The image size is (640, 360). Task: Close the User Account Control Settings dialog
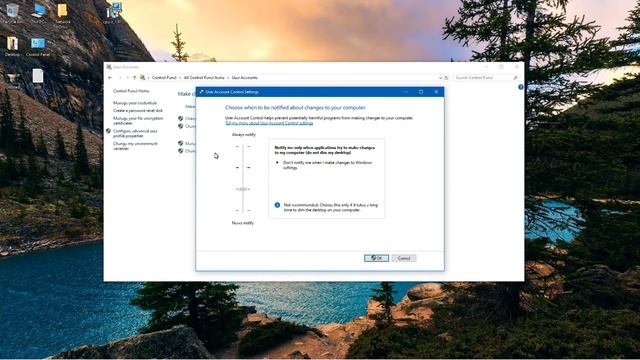tap(436, 92)
